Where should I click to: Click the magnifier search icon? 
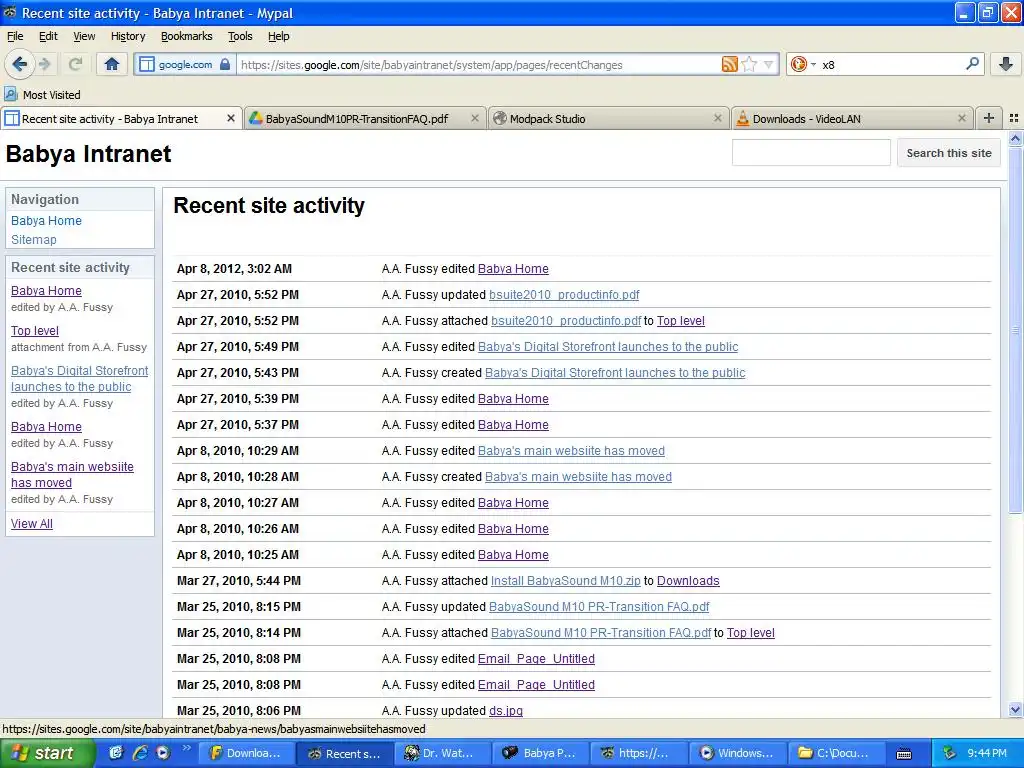click(972, 63)
